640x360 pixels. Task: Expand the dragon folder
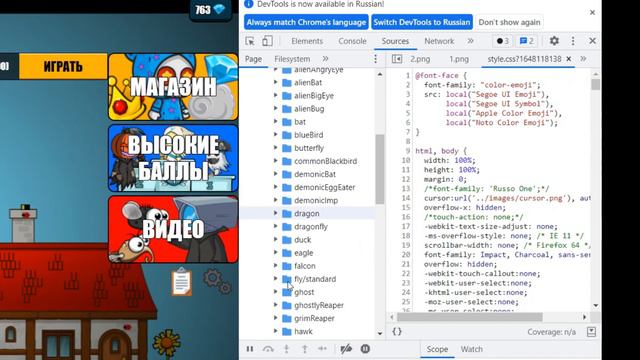pos(276,213)
